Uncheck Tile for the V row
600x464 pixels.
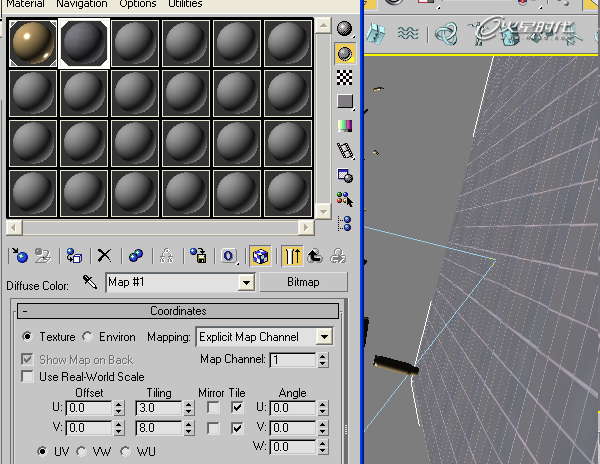coord(237,428)
